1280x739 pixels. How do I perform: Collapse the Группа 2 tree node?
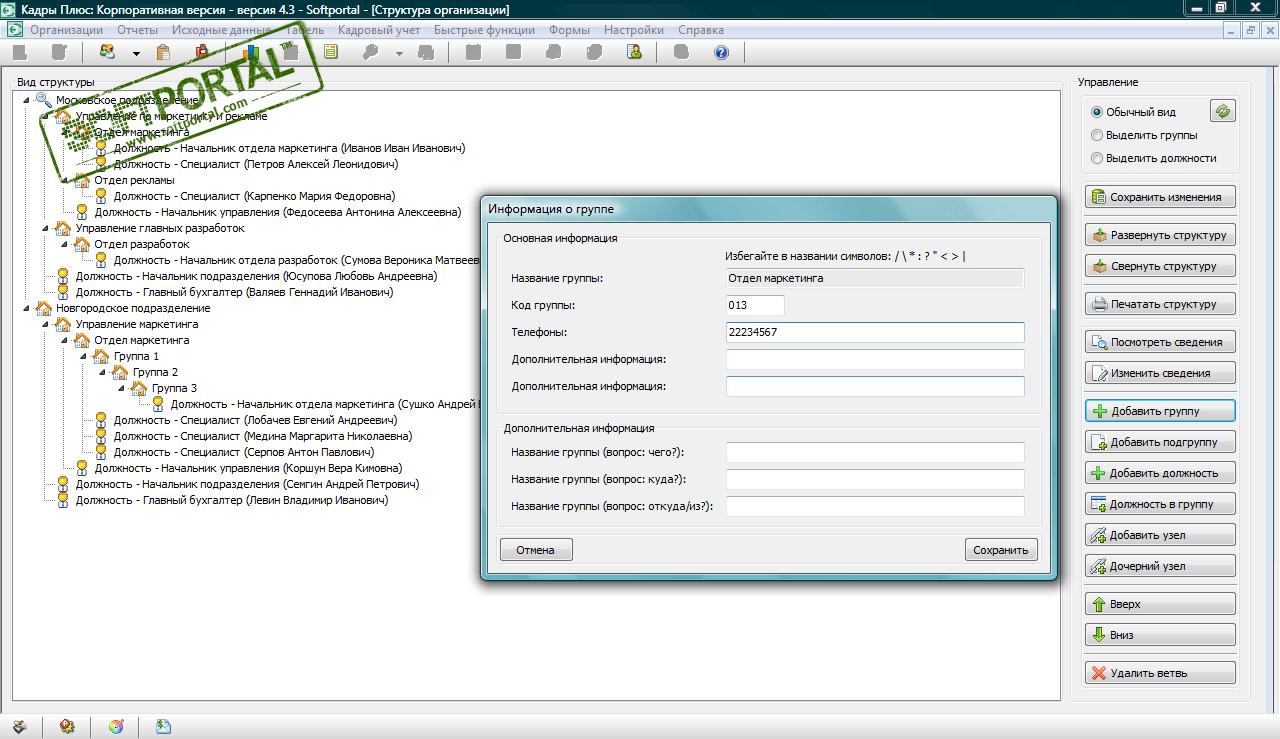(102, 372)
